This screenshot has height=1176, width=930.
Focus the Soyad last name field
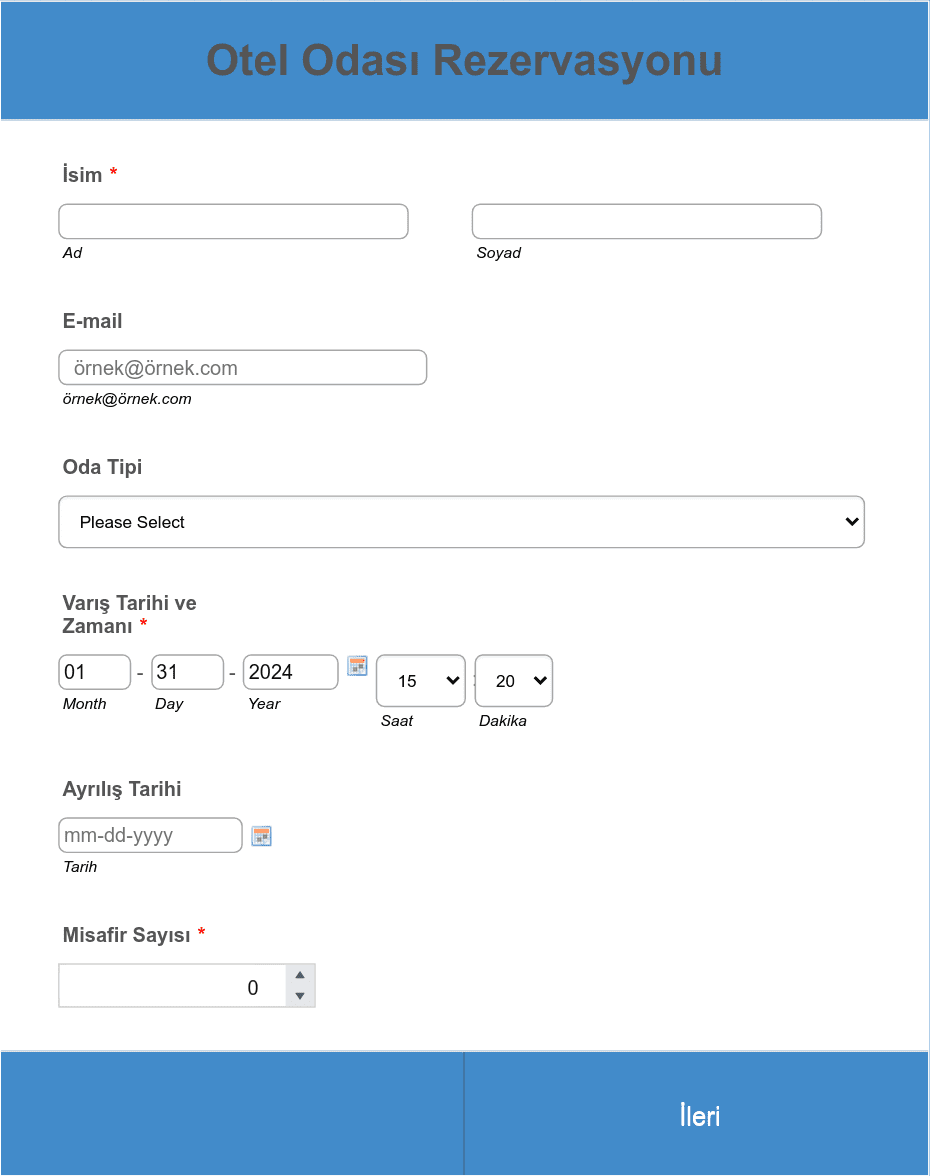pyautogui.click(x=646, y=221)
